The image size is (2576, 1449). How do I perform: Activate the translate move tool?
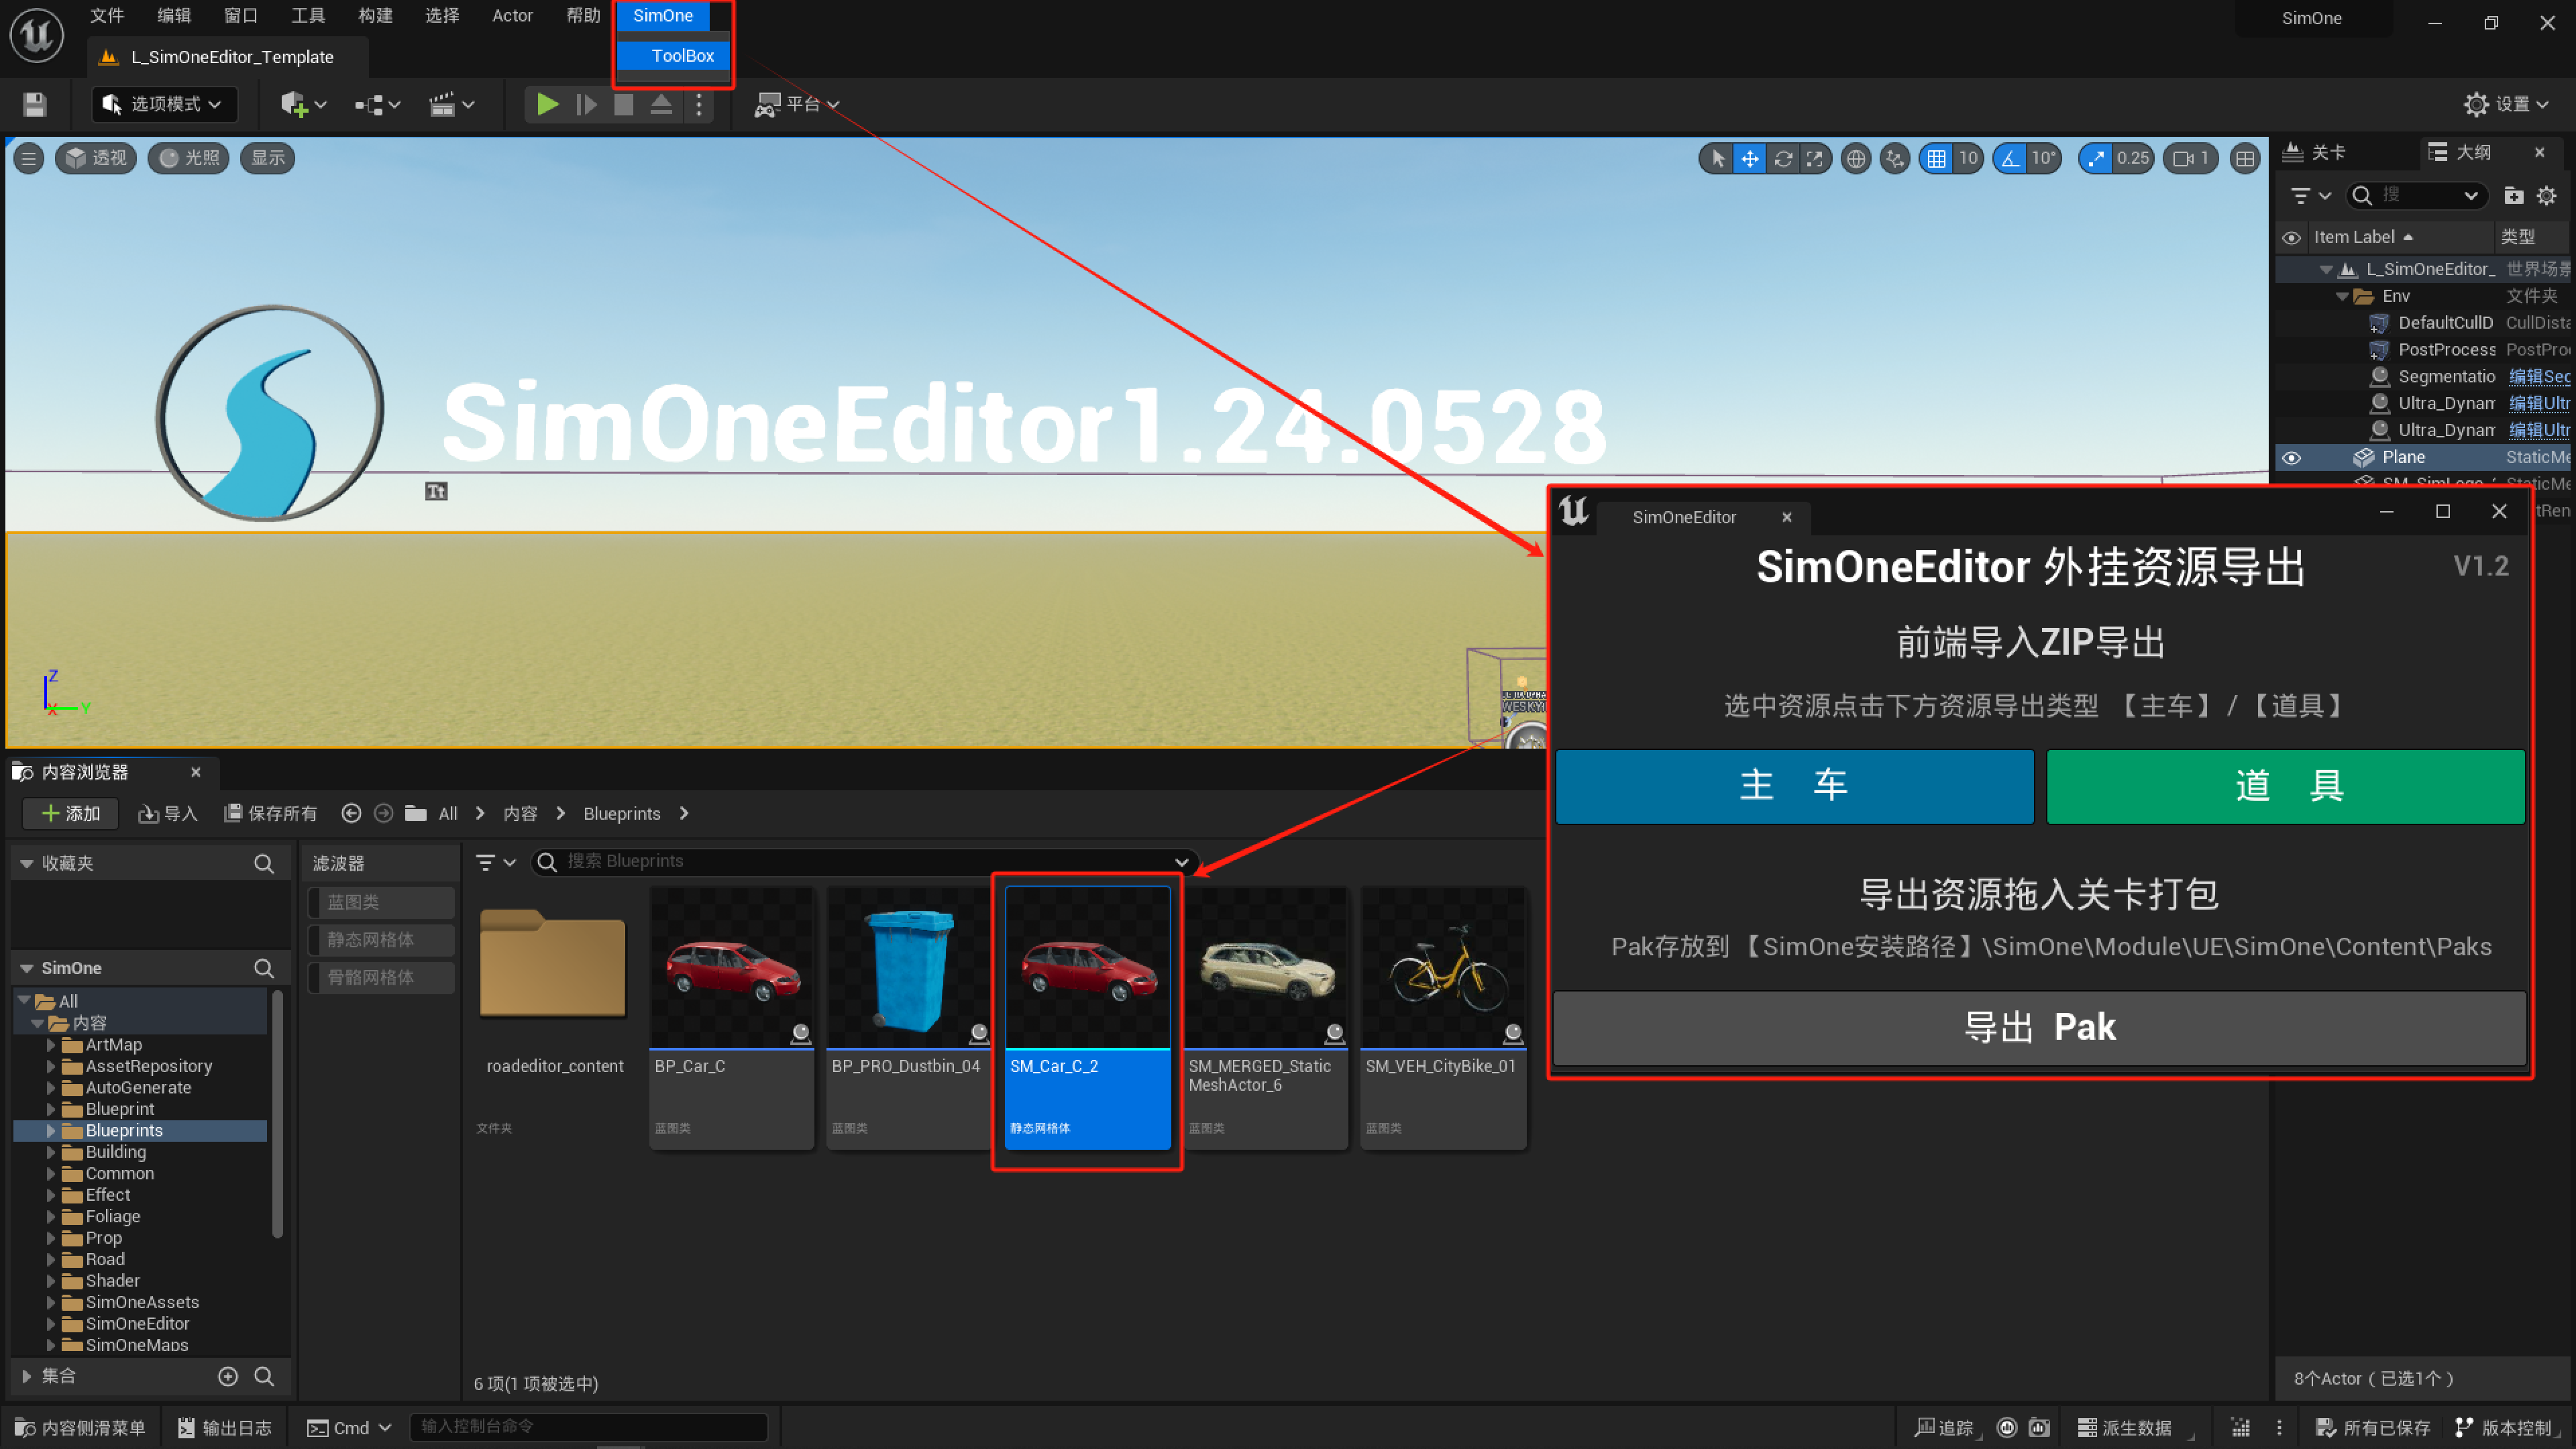tap(1750, 158)
